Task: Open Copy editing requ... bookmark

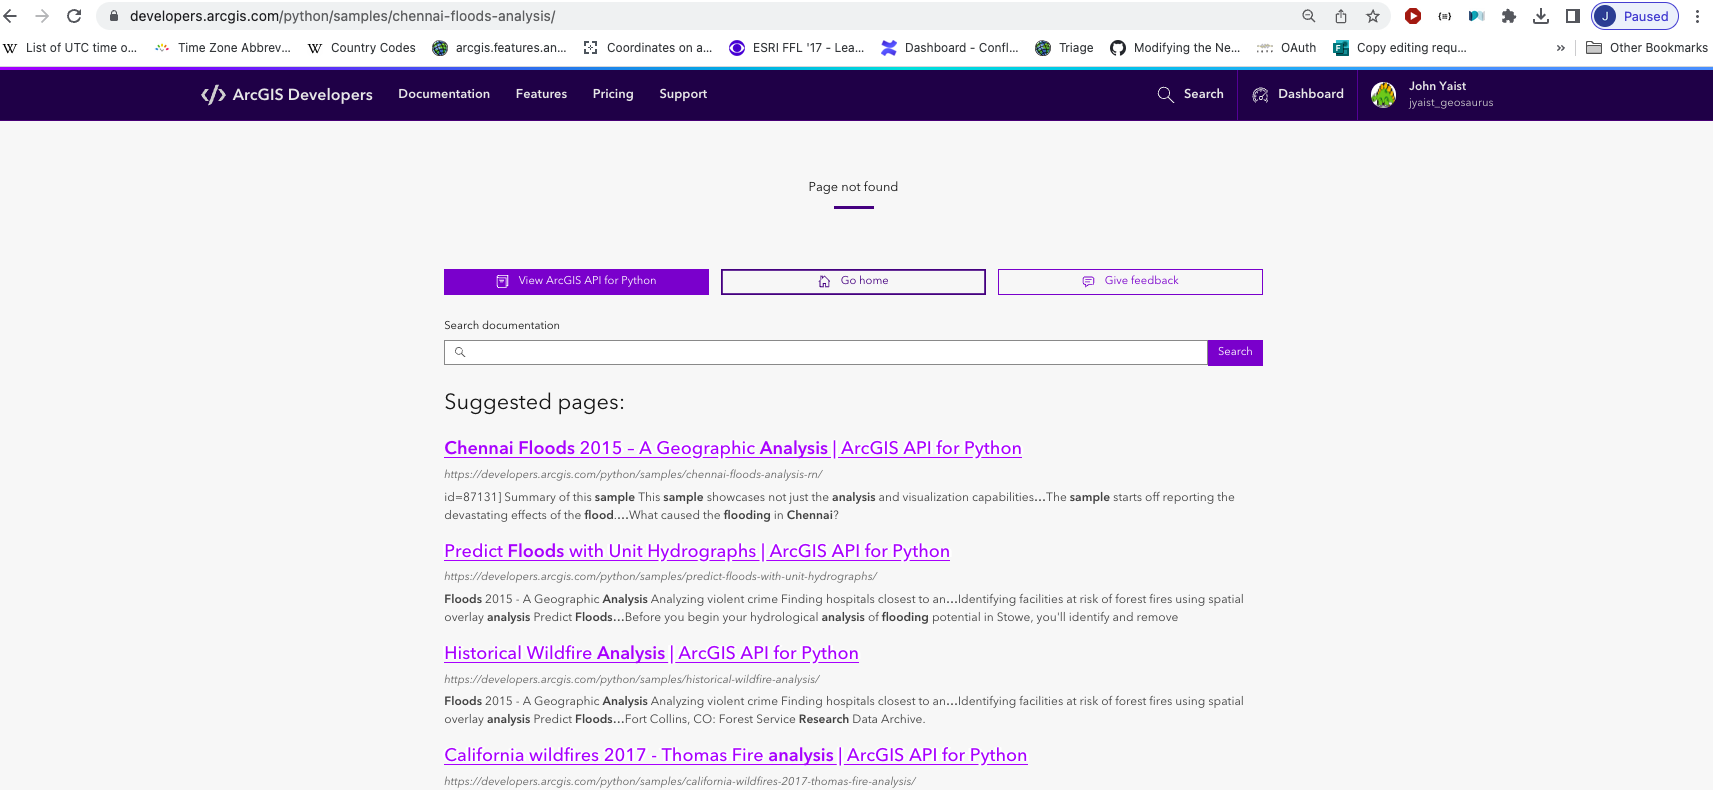Action: click(1400, 48)
